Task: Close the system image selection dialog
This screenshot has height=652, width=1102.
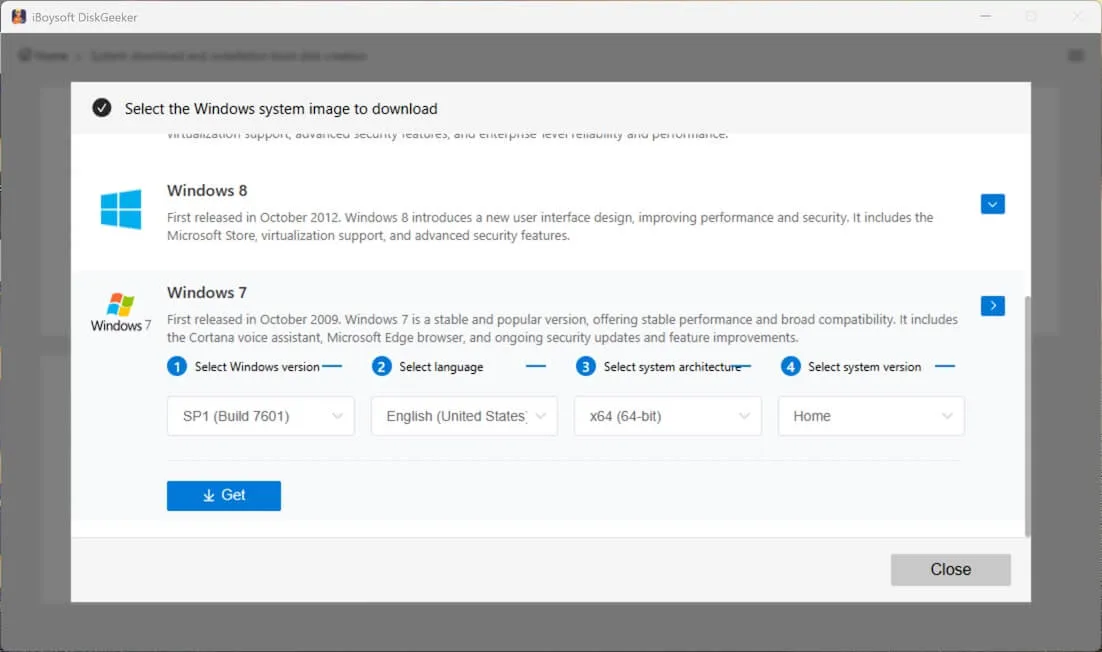Action: (x=950, y=569)
